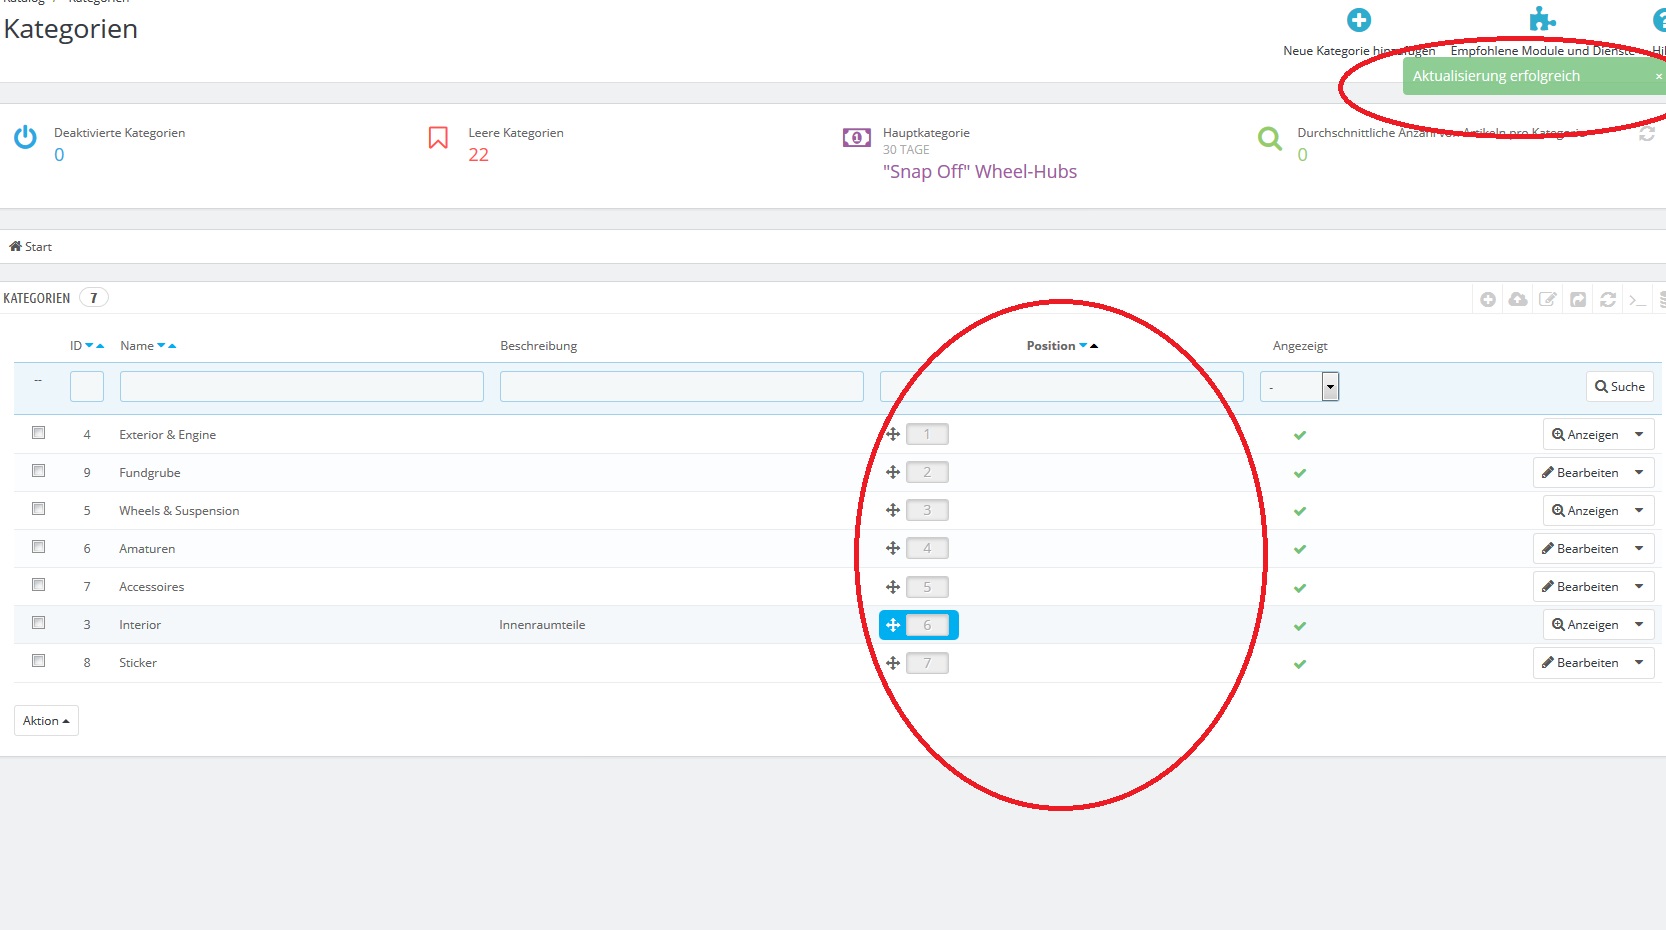The image size is (1666, 930).
Task: Focus the Name filter field
Action: point(302,387)
